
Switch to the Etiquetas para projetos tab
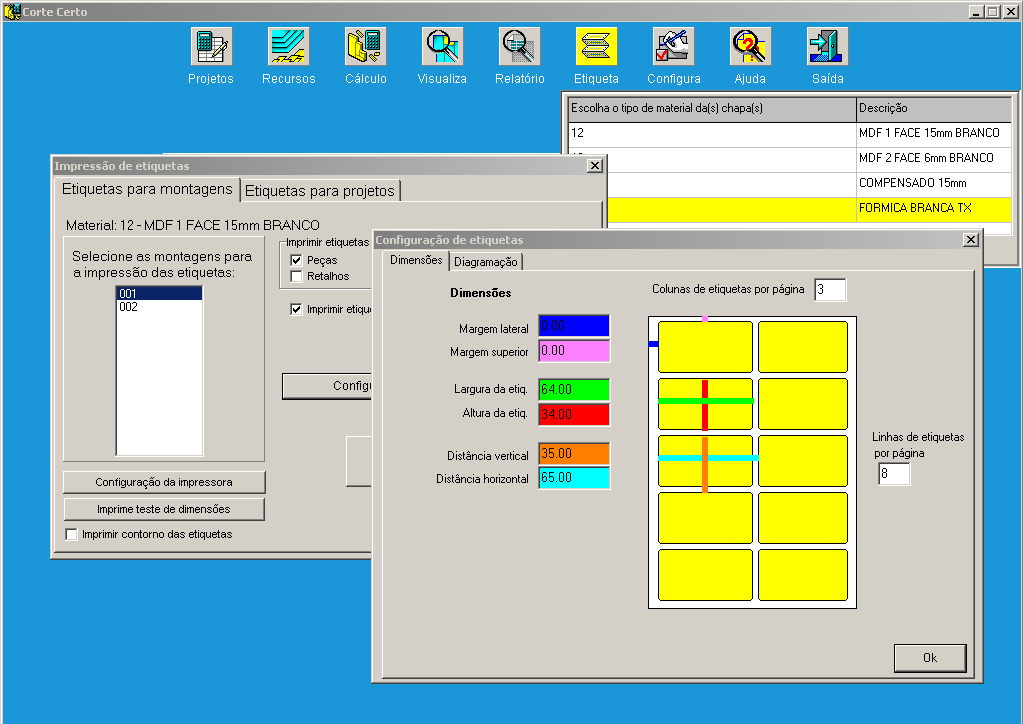[318, 190]
